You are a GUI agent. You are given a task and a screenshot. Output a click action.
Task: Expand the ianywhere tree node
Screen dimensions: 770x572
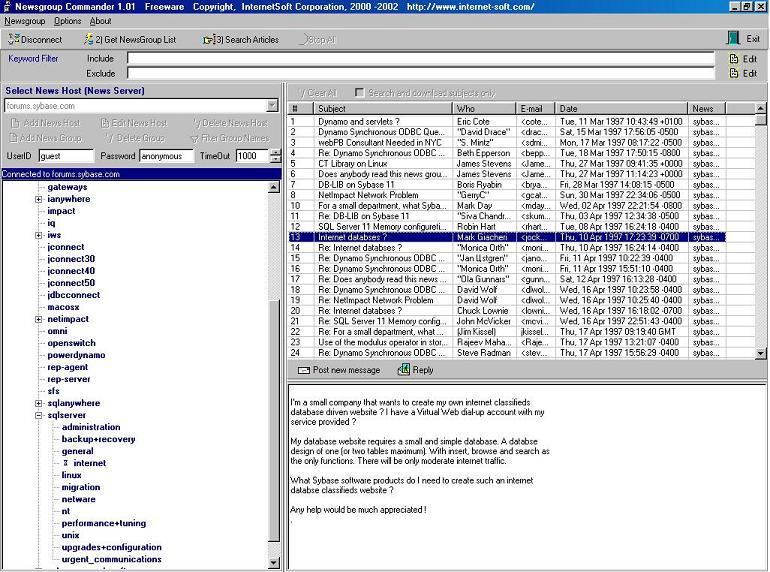pos(38,199)
